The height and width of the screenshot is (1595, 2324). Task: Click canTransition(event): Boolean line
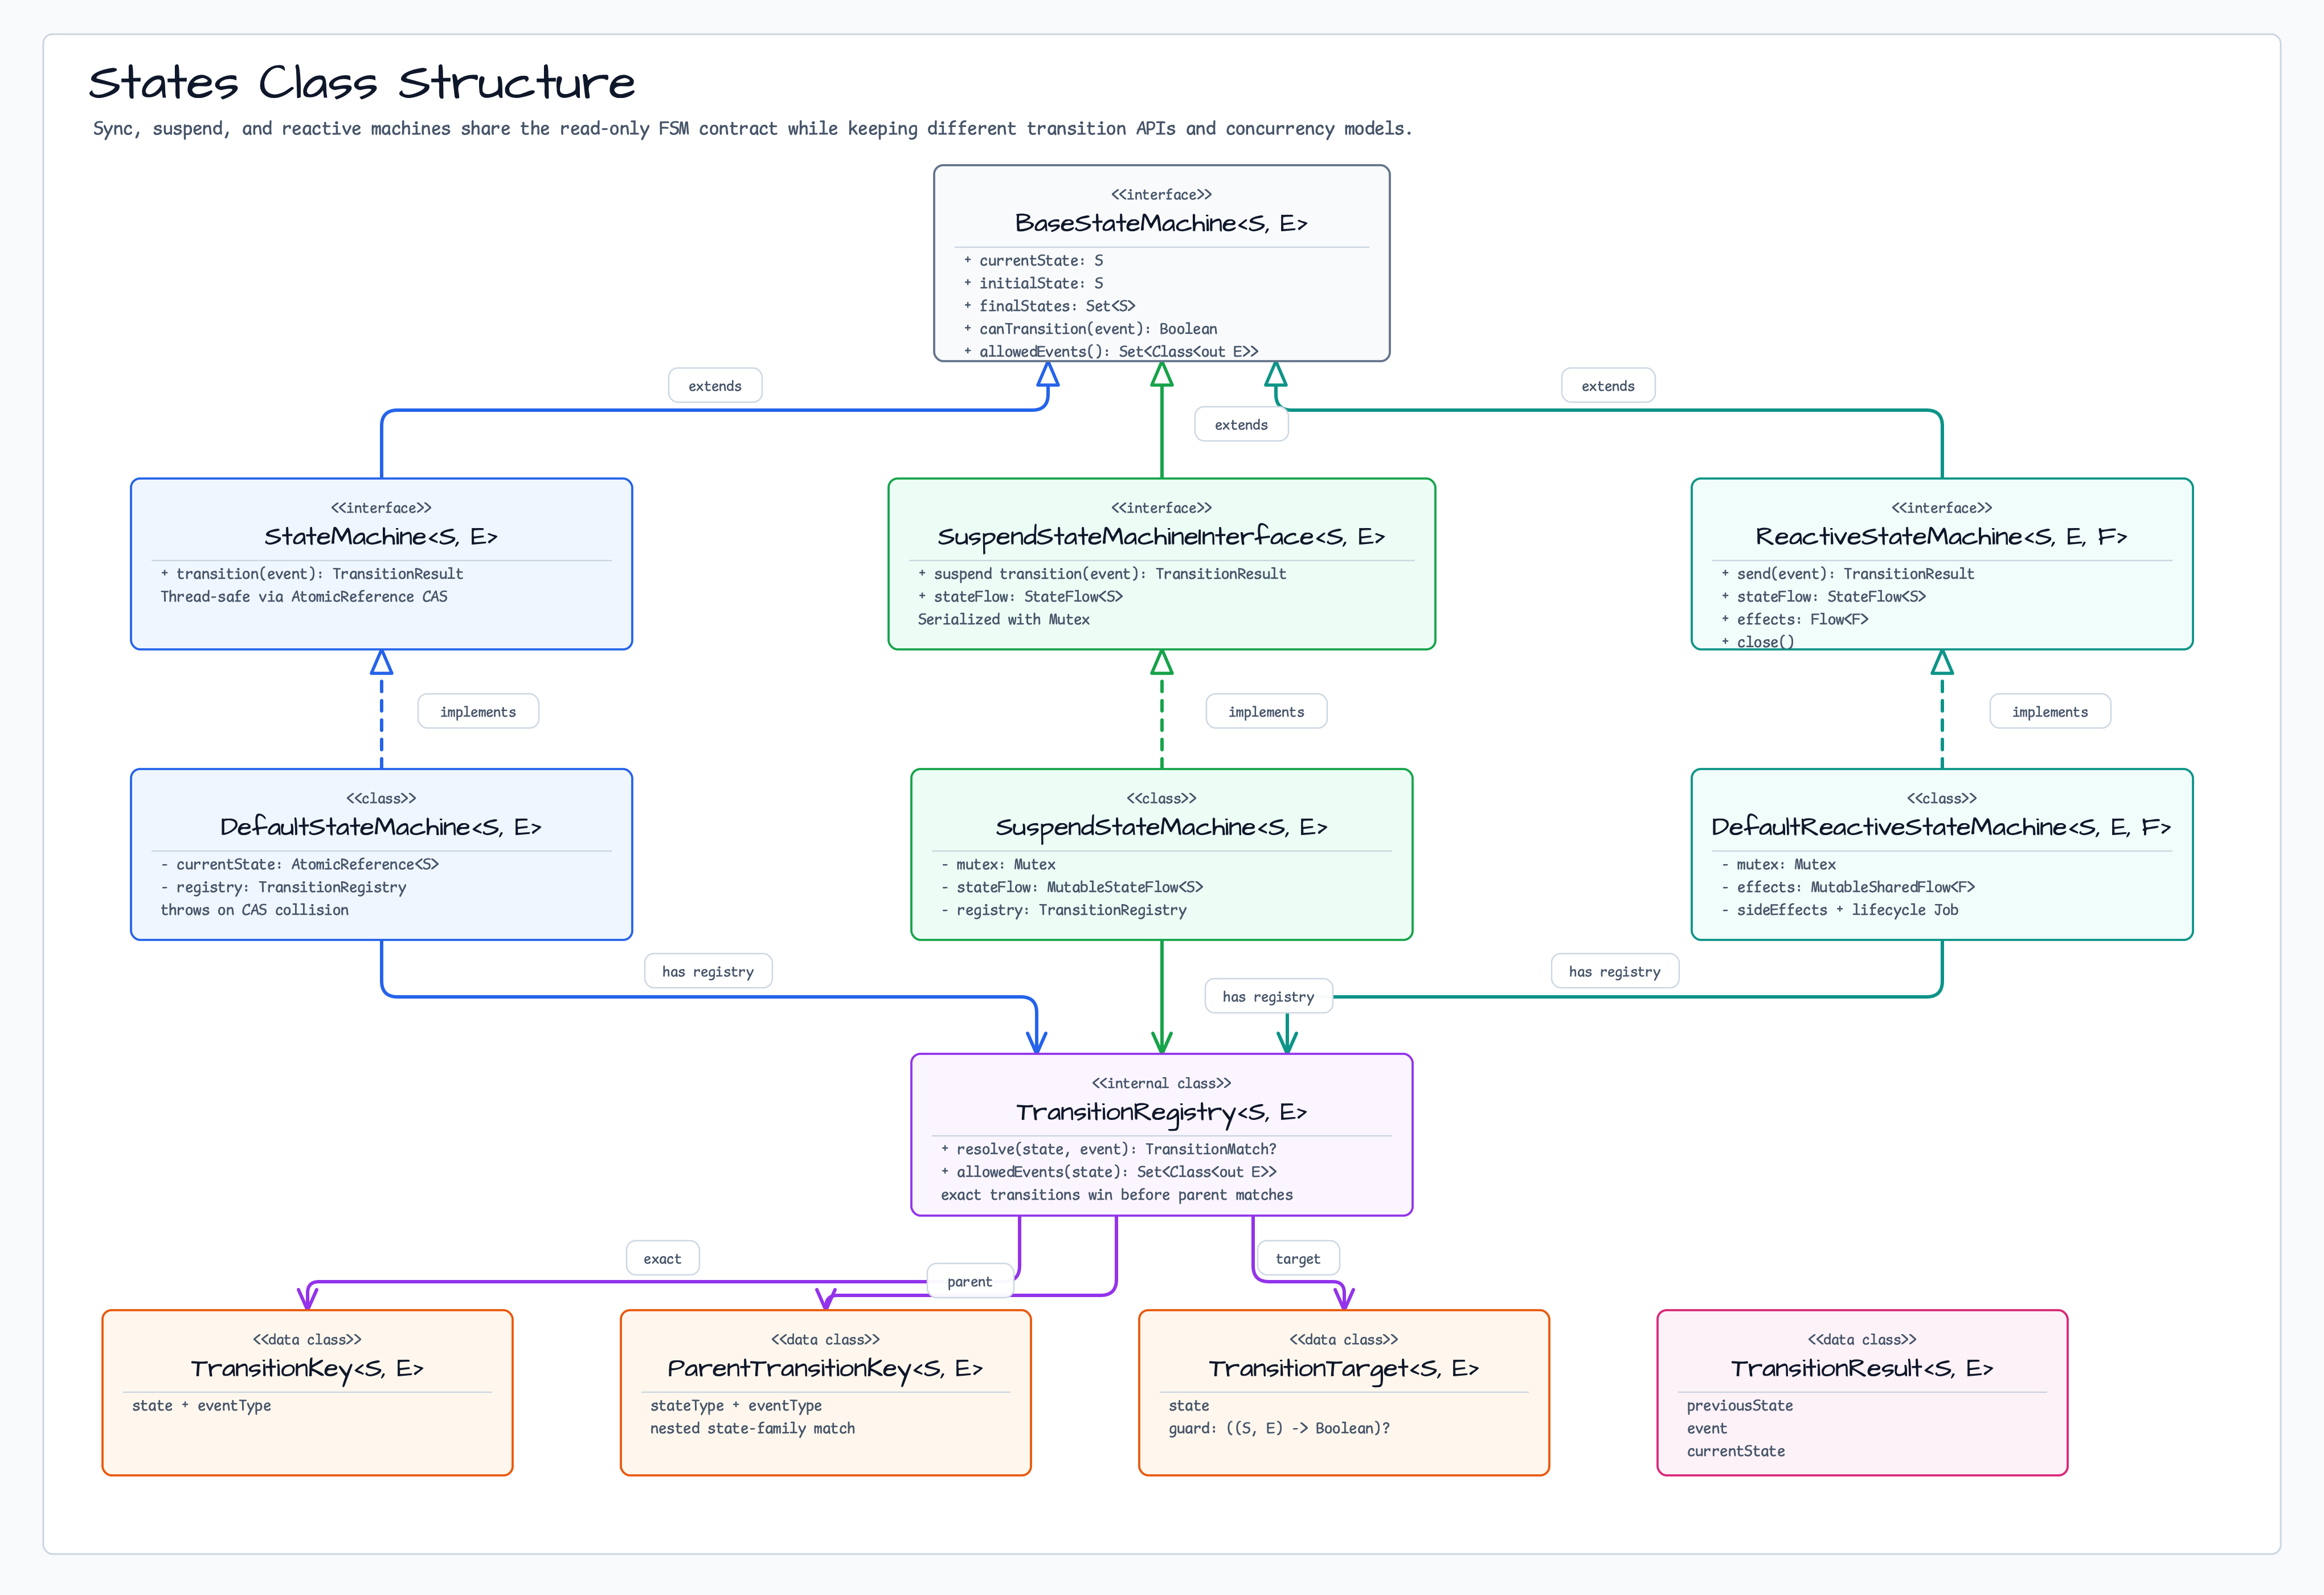(1090, 329)
